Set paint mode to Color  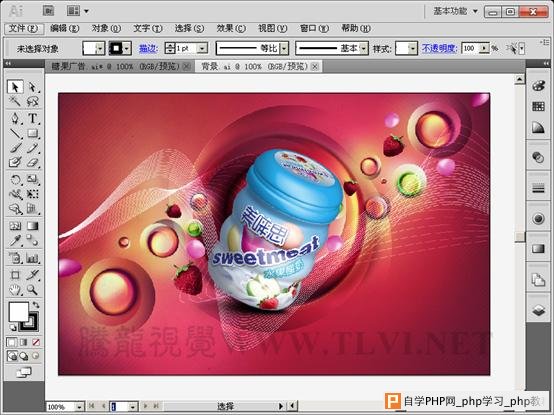11,342
